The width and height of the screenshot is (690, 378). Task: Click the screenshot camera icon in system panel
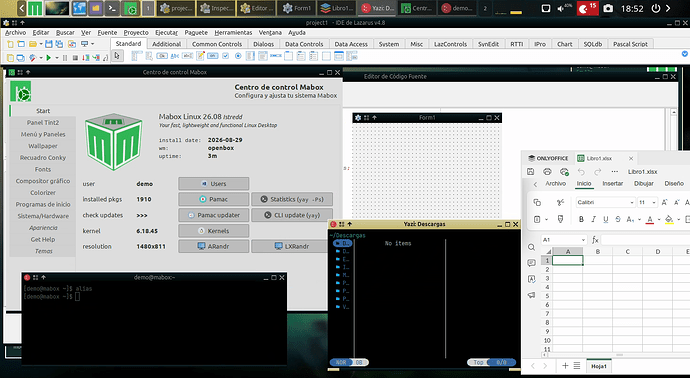pyautogui.click(x=608, y=8)
